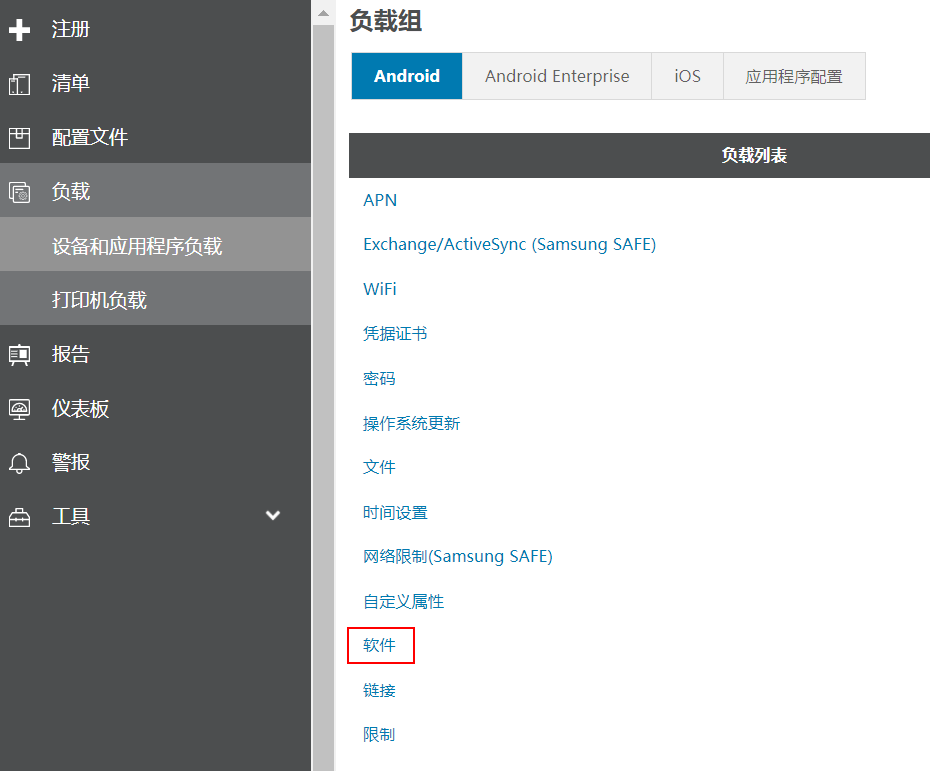The height and width of the screenshot is (771, 930).
Task: Open the WiFi payload link
Action: (380, 289)
